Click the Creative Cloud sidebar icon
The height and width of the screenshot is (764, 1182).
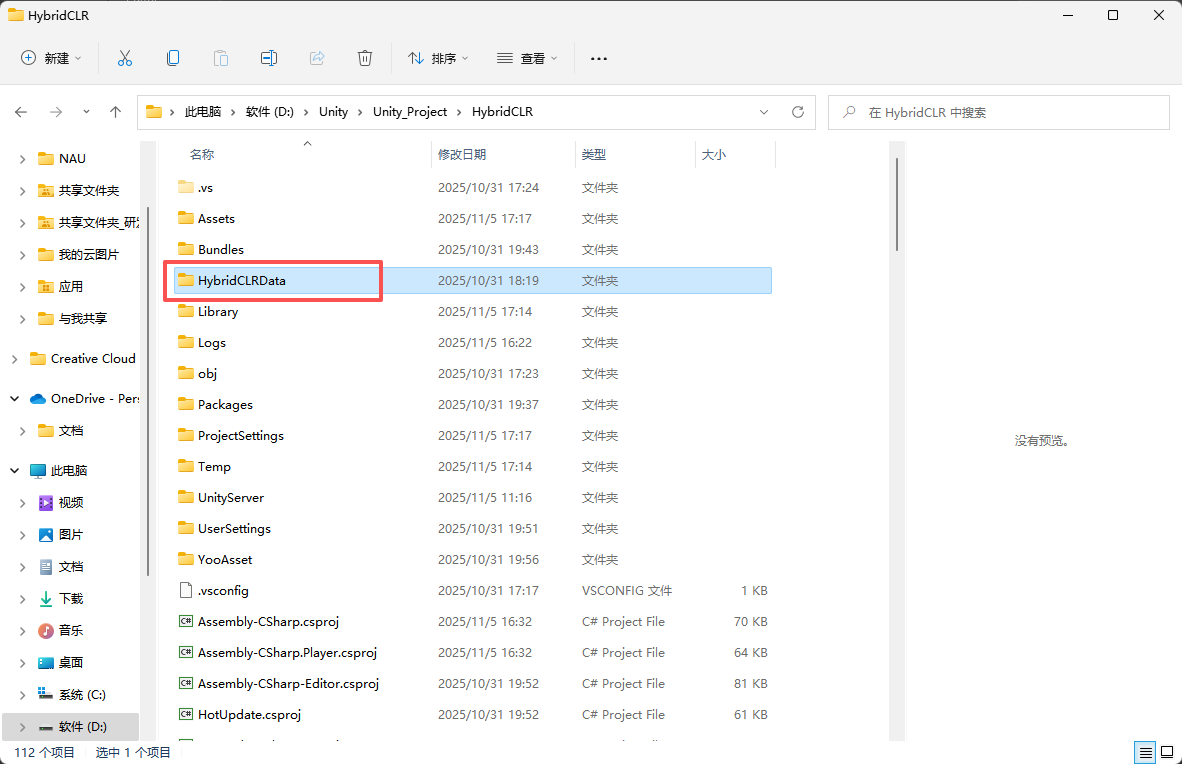[38, 358]
